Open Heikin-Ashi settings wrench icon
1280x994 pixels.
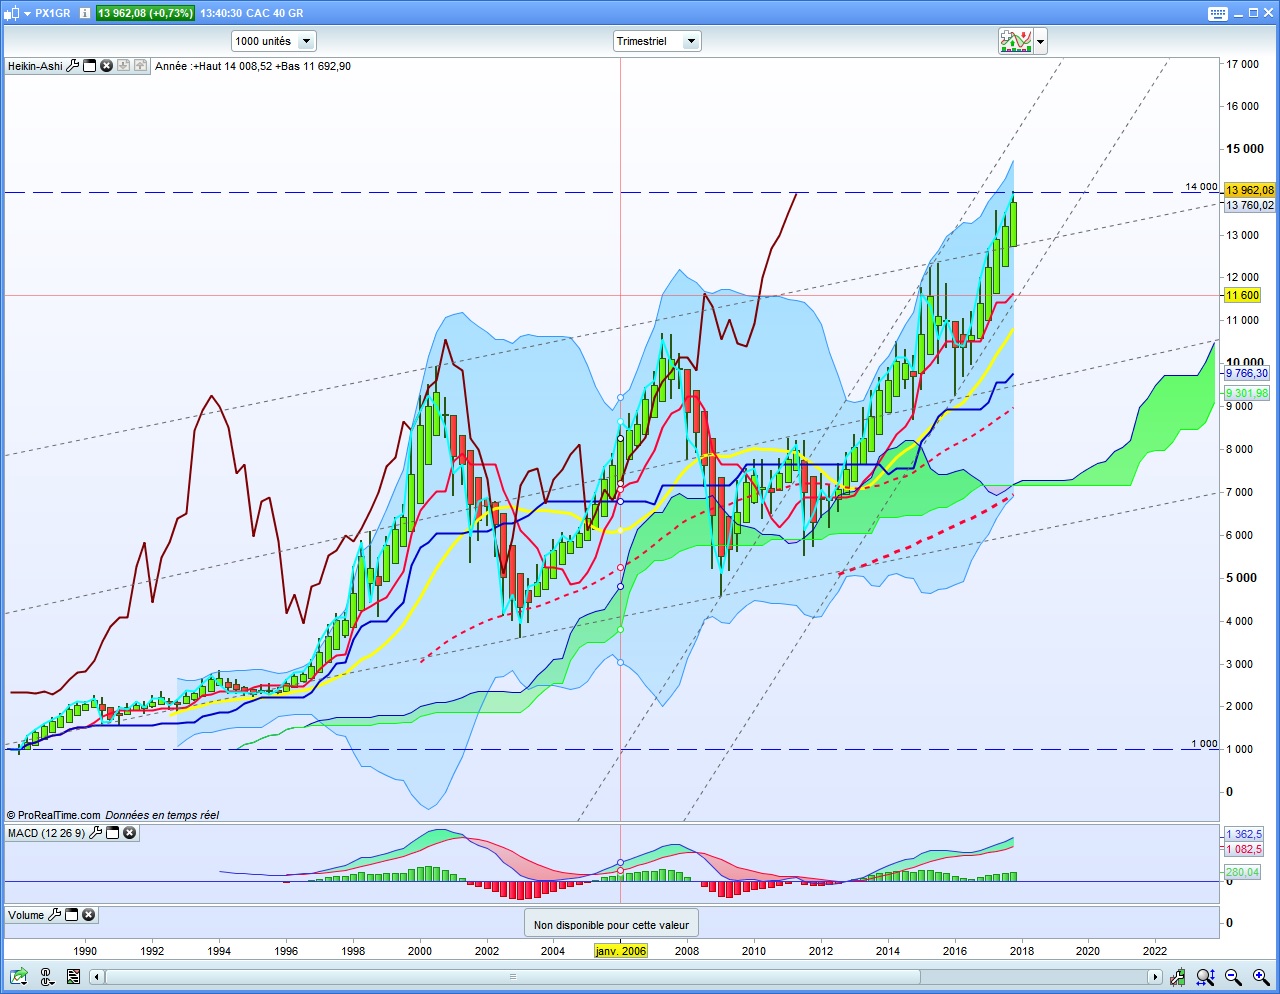pos(73,66)
